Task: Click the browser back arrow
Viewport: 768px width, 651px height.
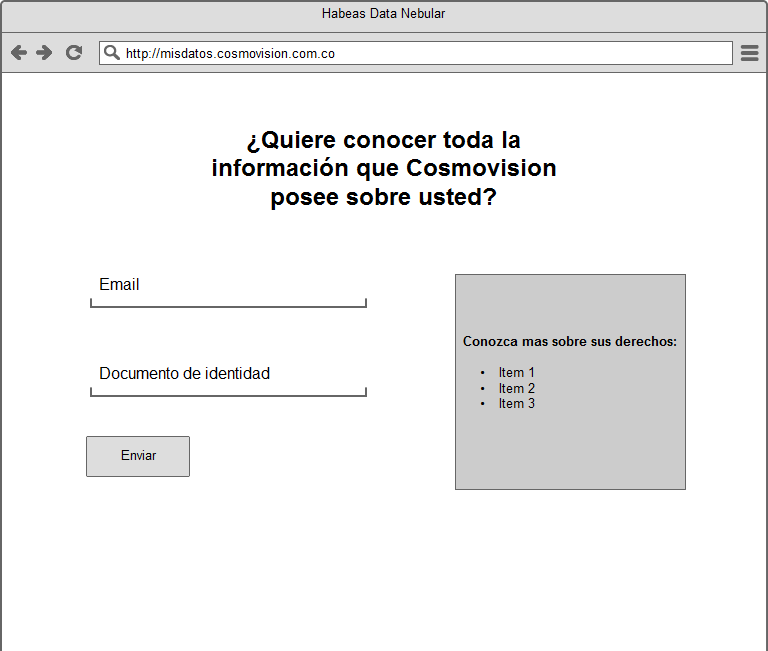Action: [x=19, y=52]
